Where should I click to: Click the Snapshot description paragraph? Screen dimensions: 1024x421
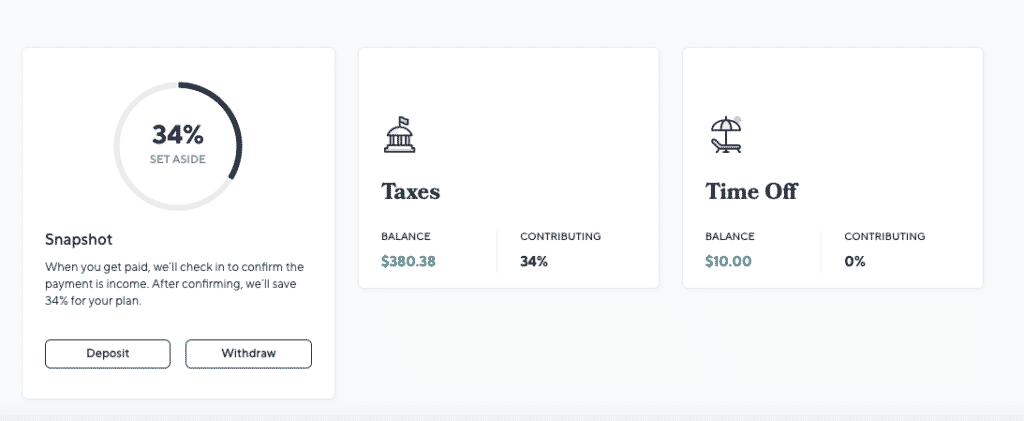tap(174, 285)
